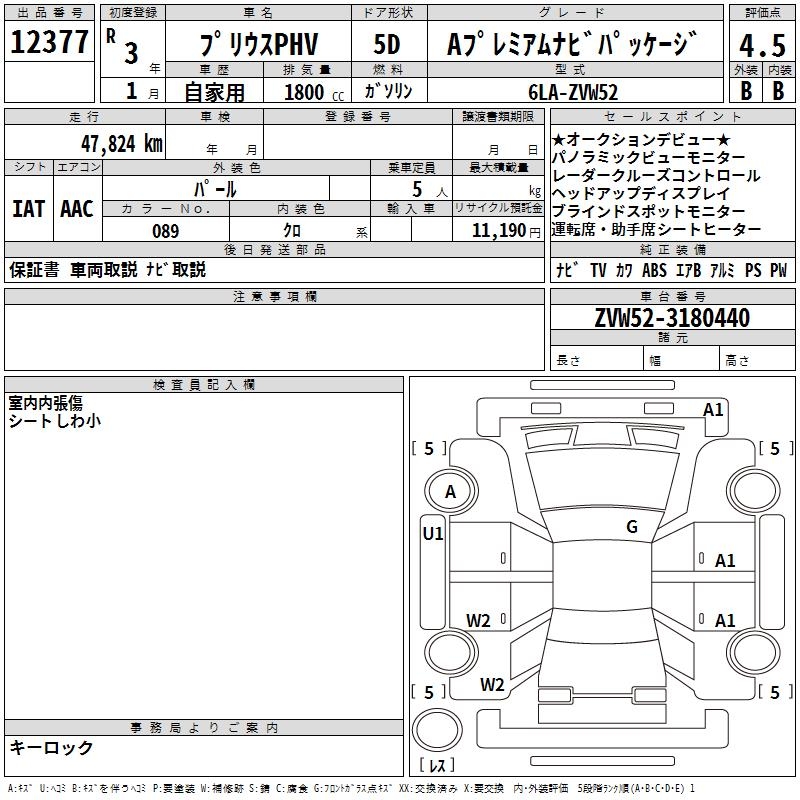Click PS in genuine equipment
The image size is (800, 800).
click(x=753, y=270)
